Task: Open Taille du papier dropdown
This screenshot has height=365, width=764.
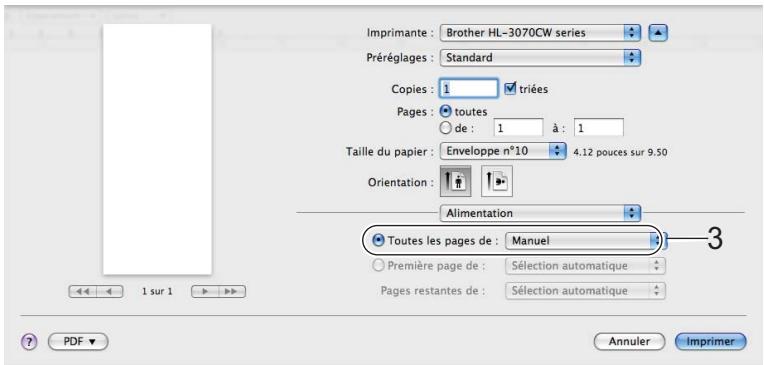Action: [x=503, y=151]
